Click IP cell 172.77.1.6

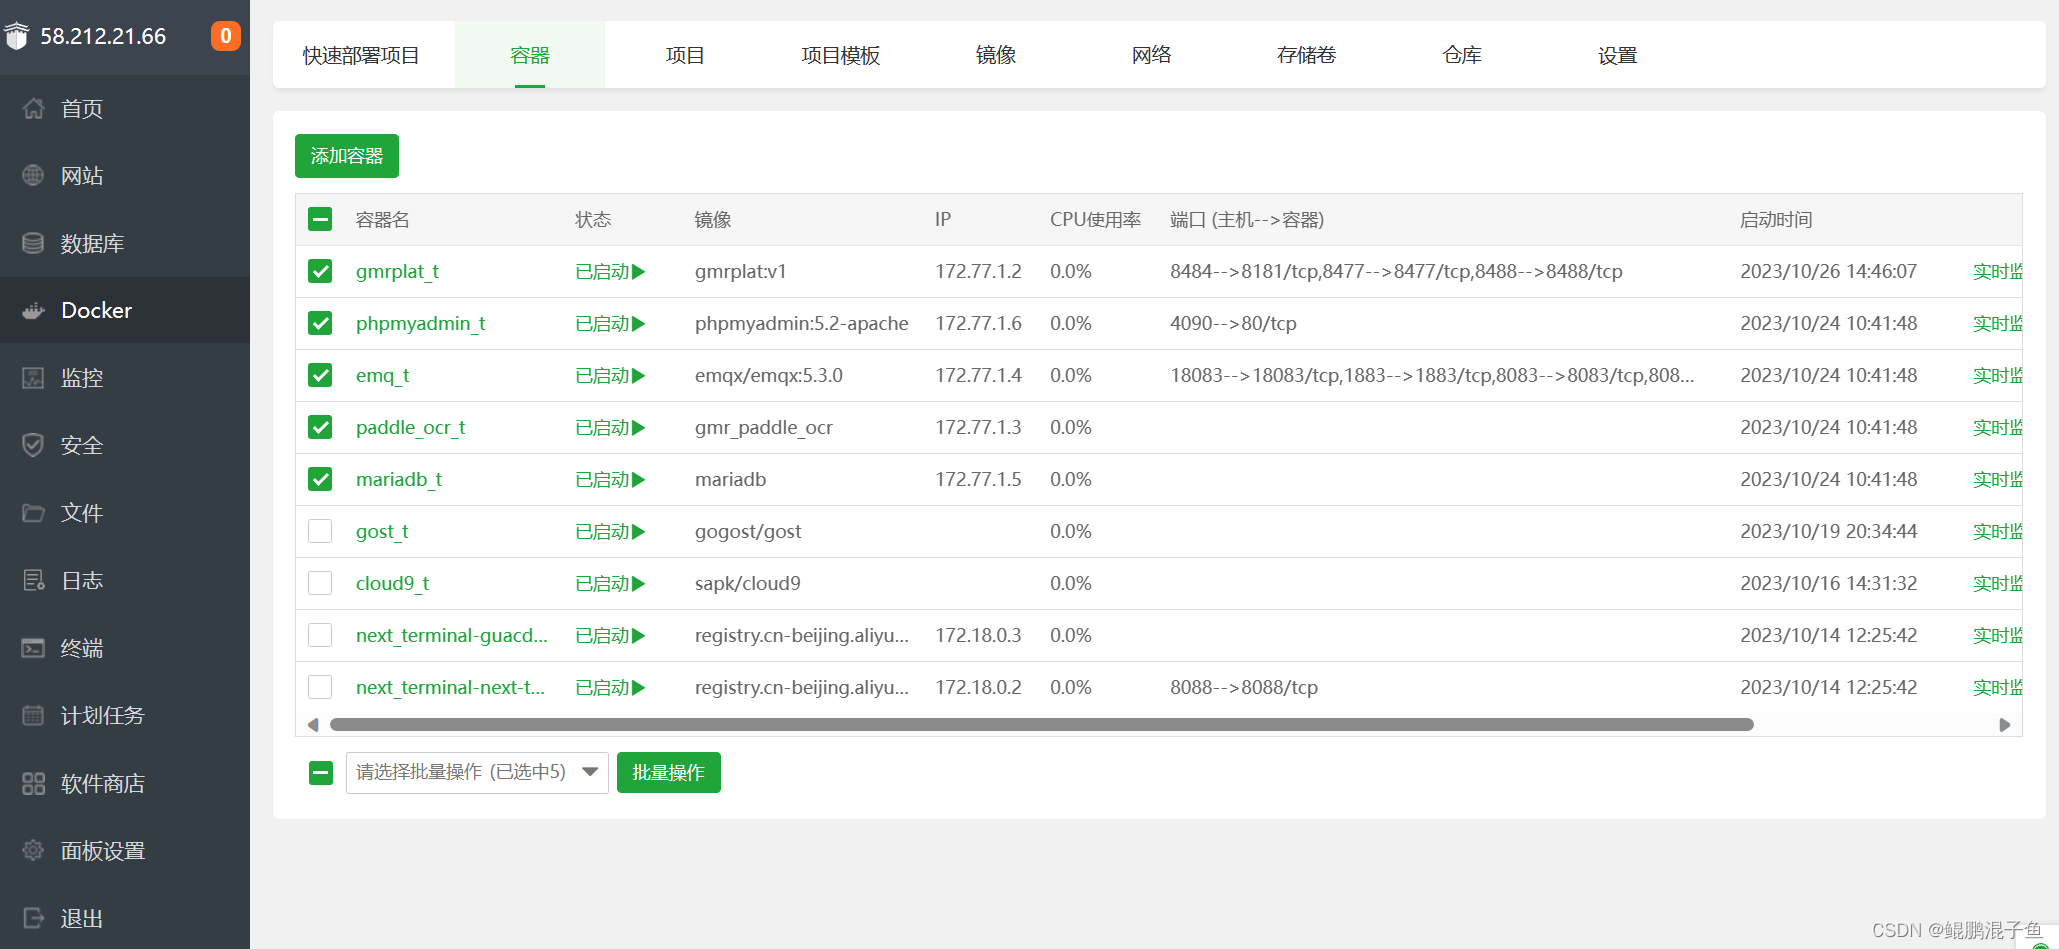[978, 324]
